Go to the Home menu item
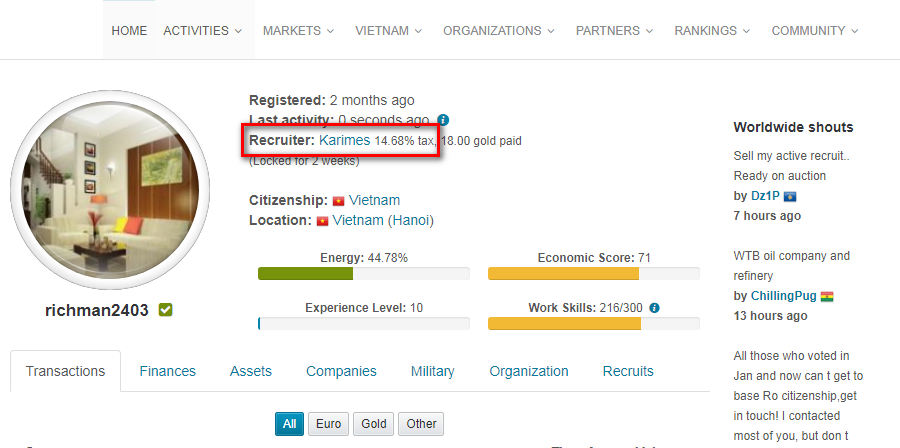 coord(129,31)
